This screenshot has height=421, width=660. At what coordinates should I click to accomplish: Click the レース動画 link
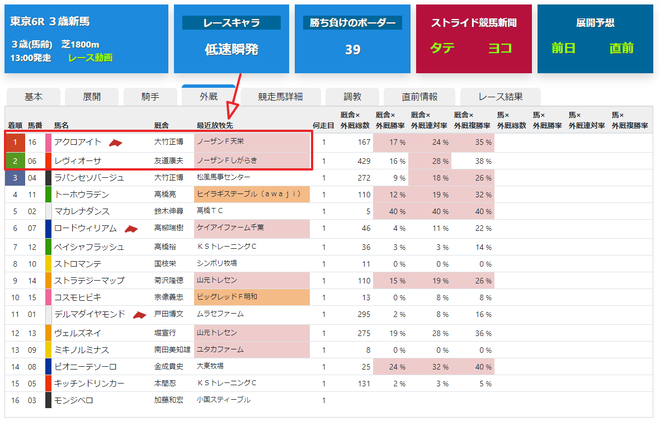pos(90,58)
